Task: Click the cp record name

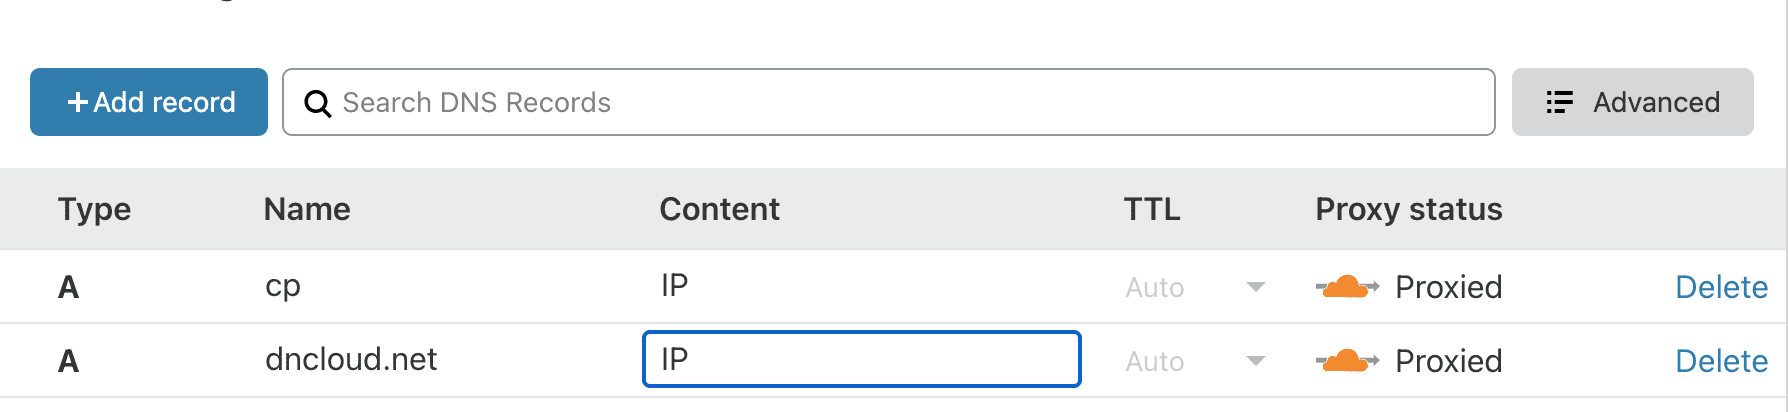Action: click(283, 286)
